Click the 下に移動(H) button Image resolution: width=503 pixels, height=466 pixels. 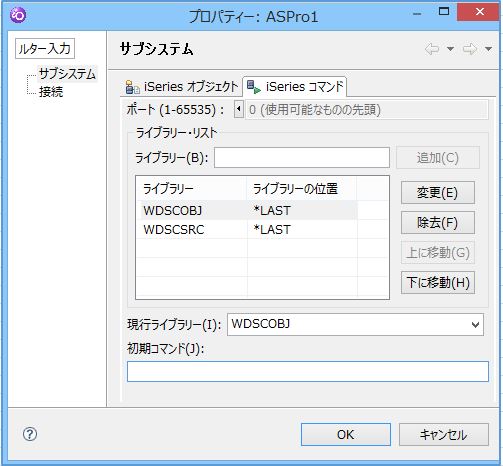pos(438,282)
